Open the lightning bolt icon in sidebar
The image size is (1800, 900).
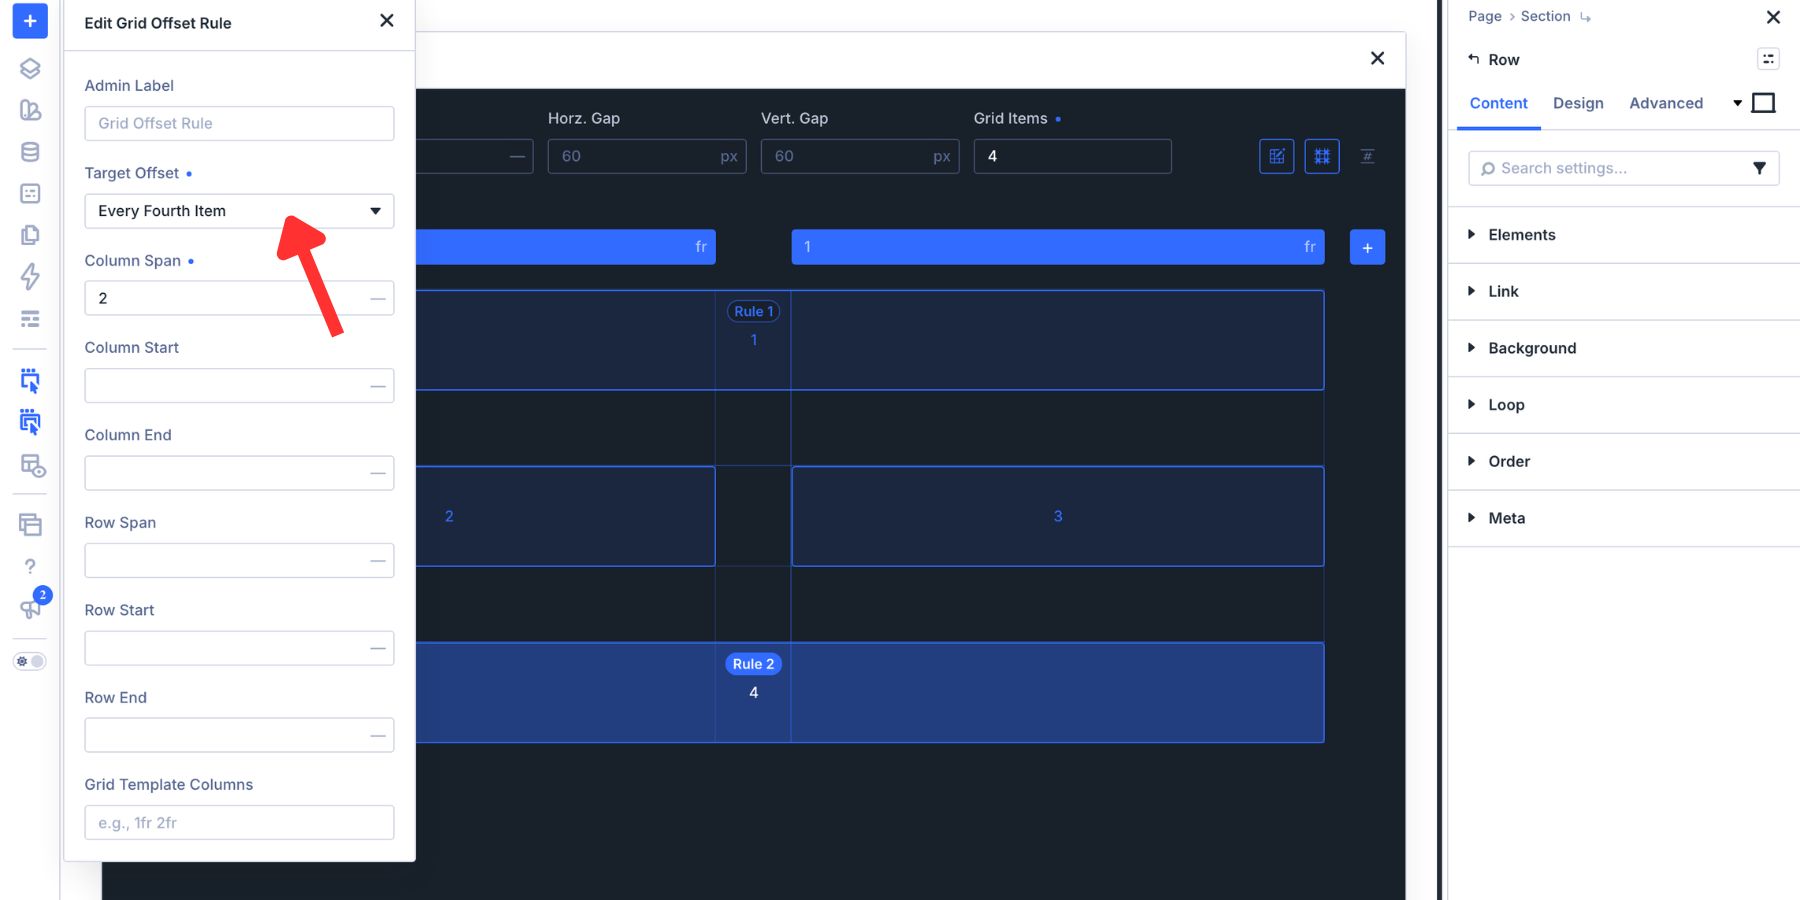point(30,276)
